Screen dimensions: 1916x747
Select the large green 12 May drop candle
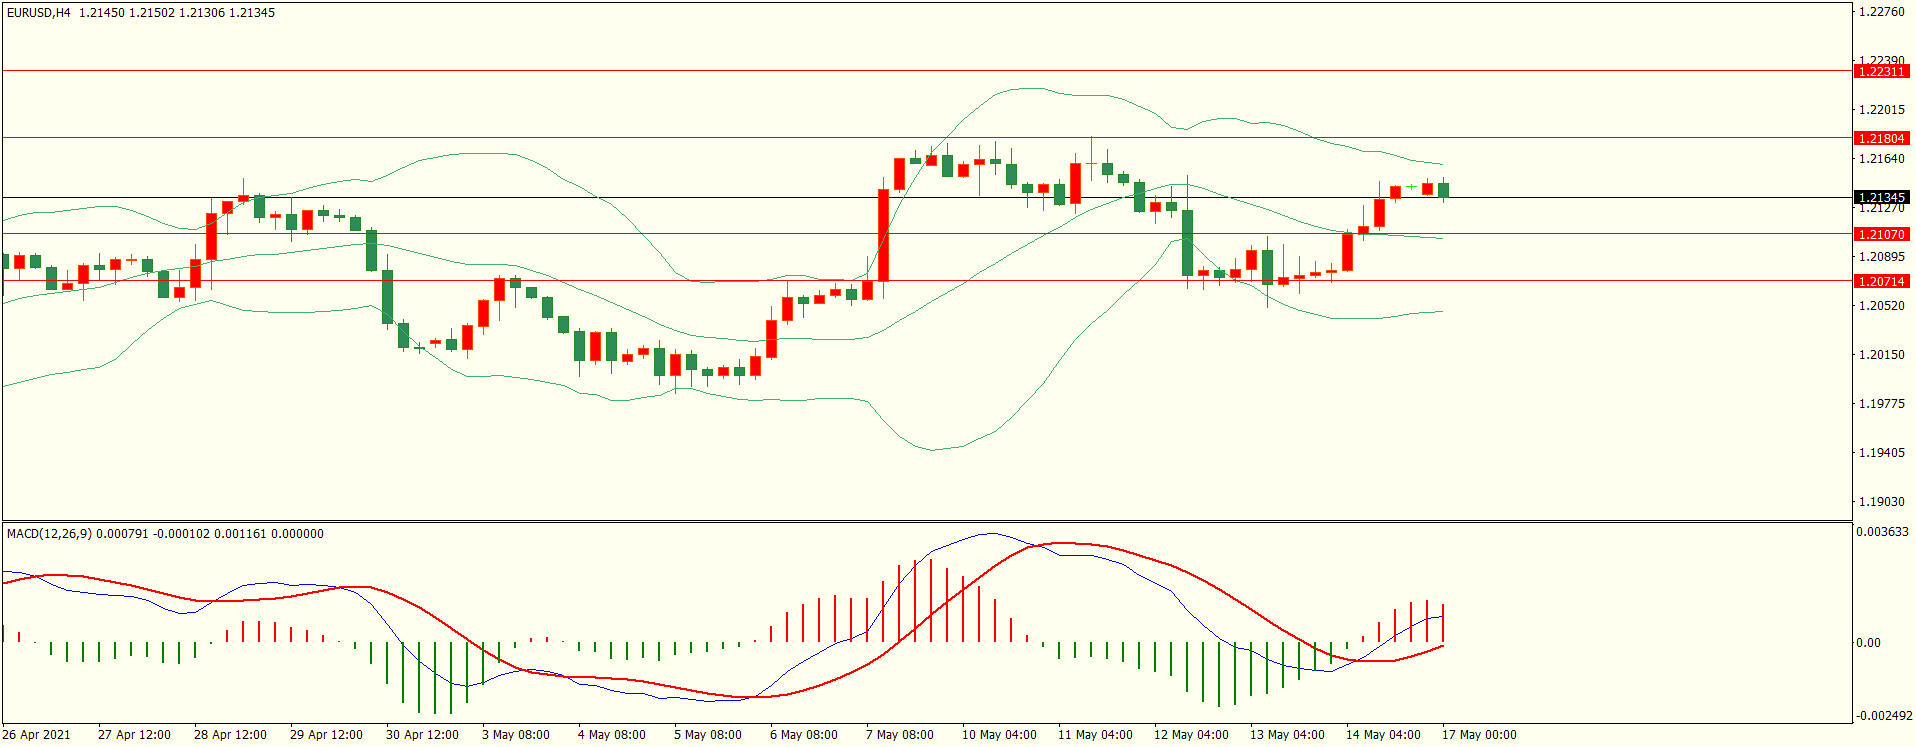coord(1188,242)
